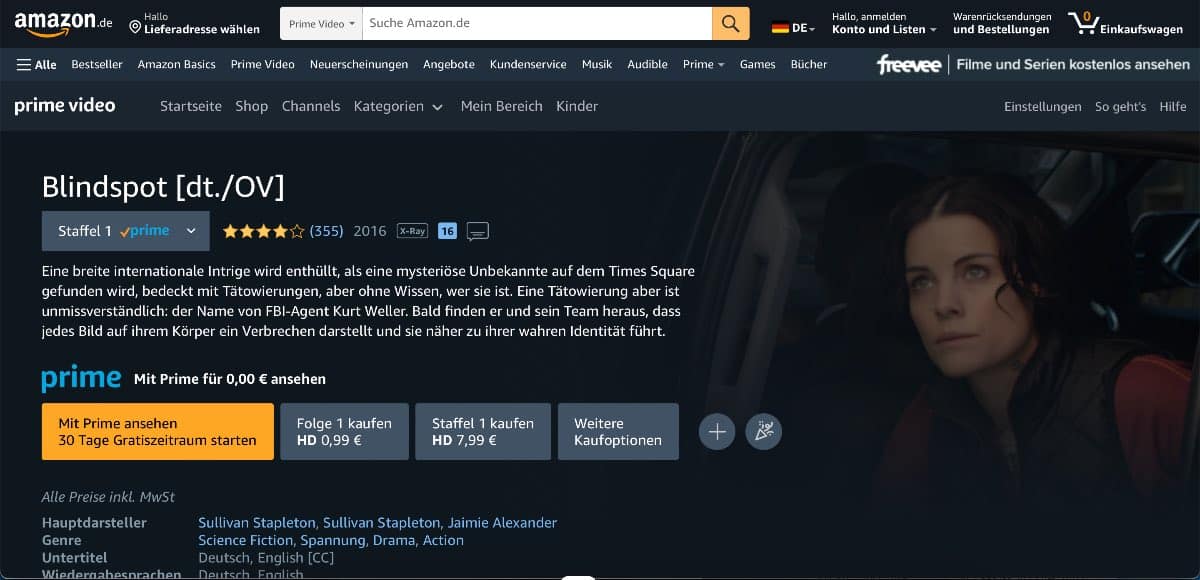Click the year 2016 text
The image size is (1200, 580).
[370, 231]
